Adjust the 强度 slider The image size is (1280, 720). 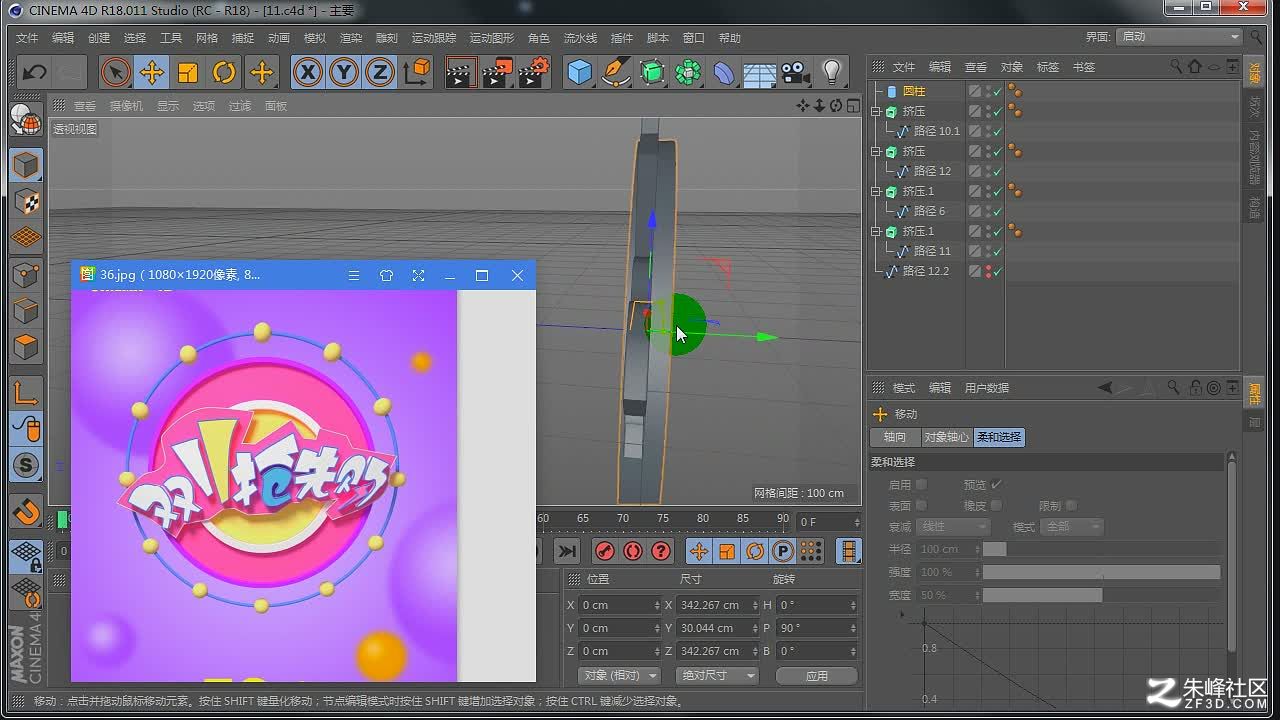(x=1101, y=572)
